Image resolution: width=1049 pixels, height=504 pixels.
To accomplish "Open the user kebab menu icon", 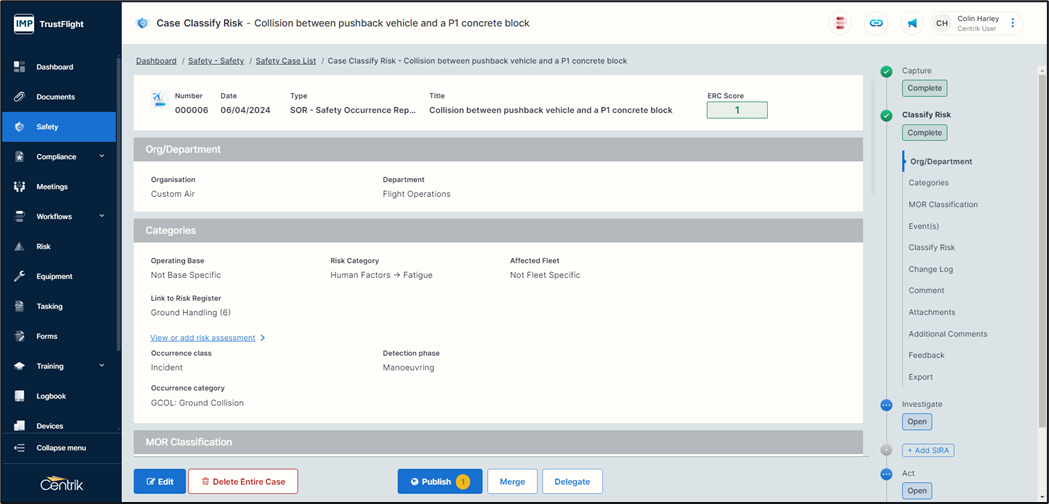I will pos(1013,23).
